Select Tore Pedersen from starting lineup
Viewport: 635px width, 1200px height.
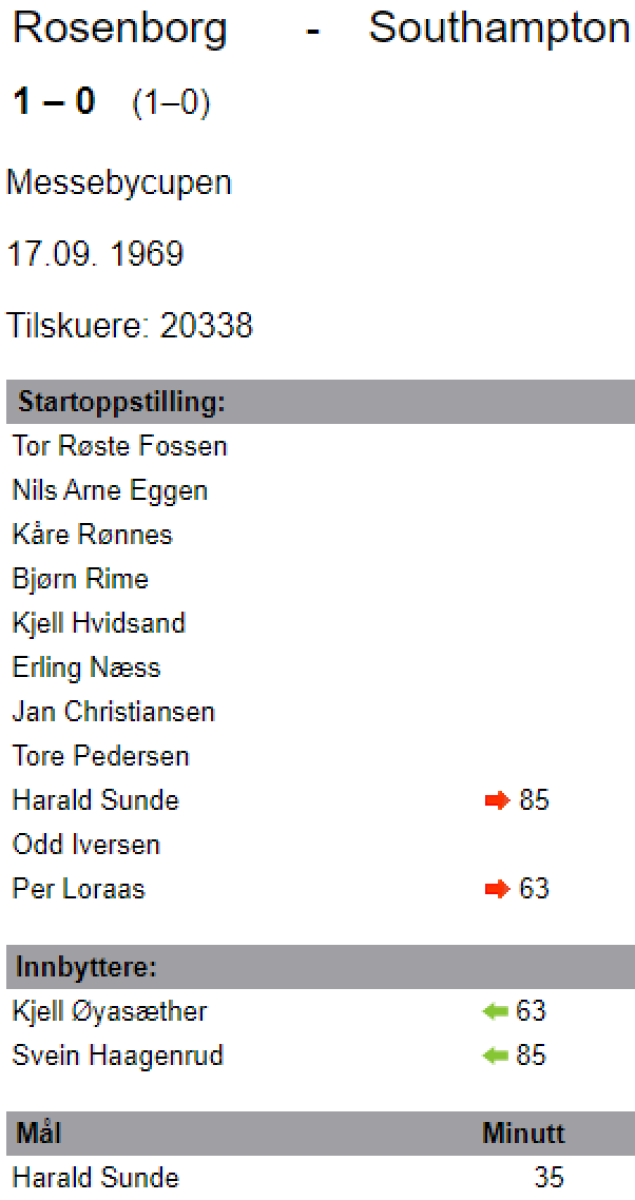pyautogui.click(x=100, y=756)
